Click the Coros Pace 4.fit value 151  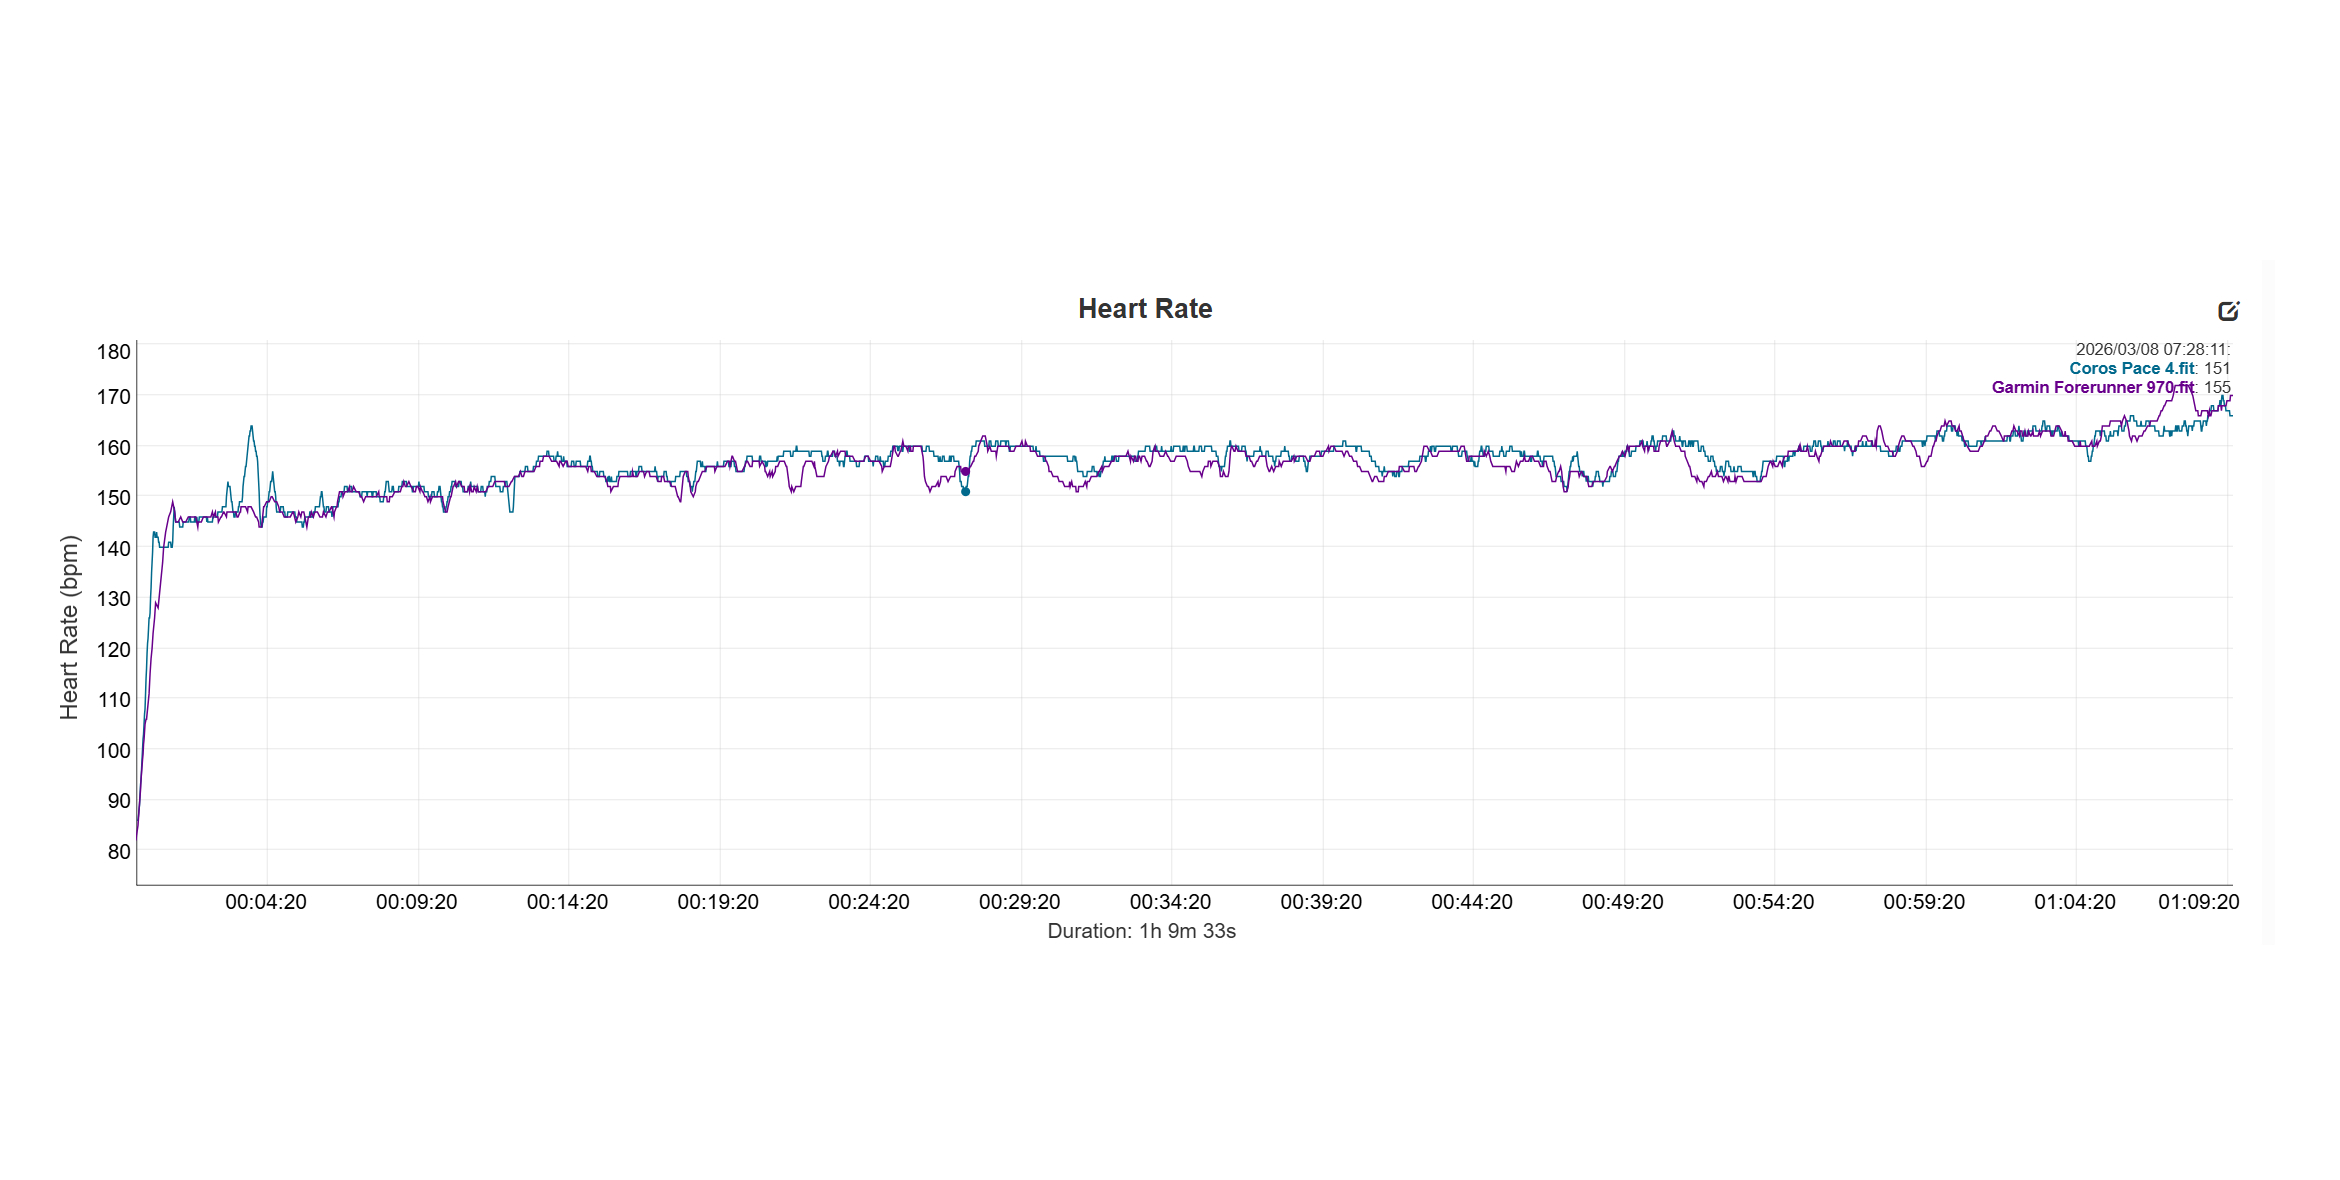(x=2216, y=368)
